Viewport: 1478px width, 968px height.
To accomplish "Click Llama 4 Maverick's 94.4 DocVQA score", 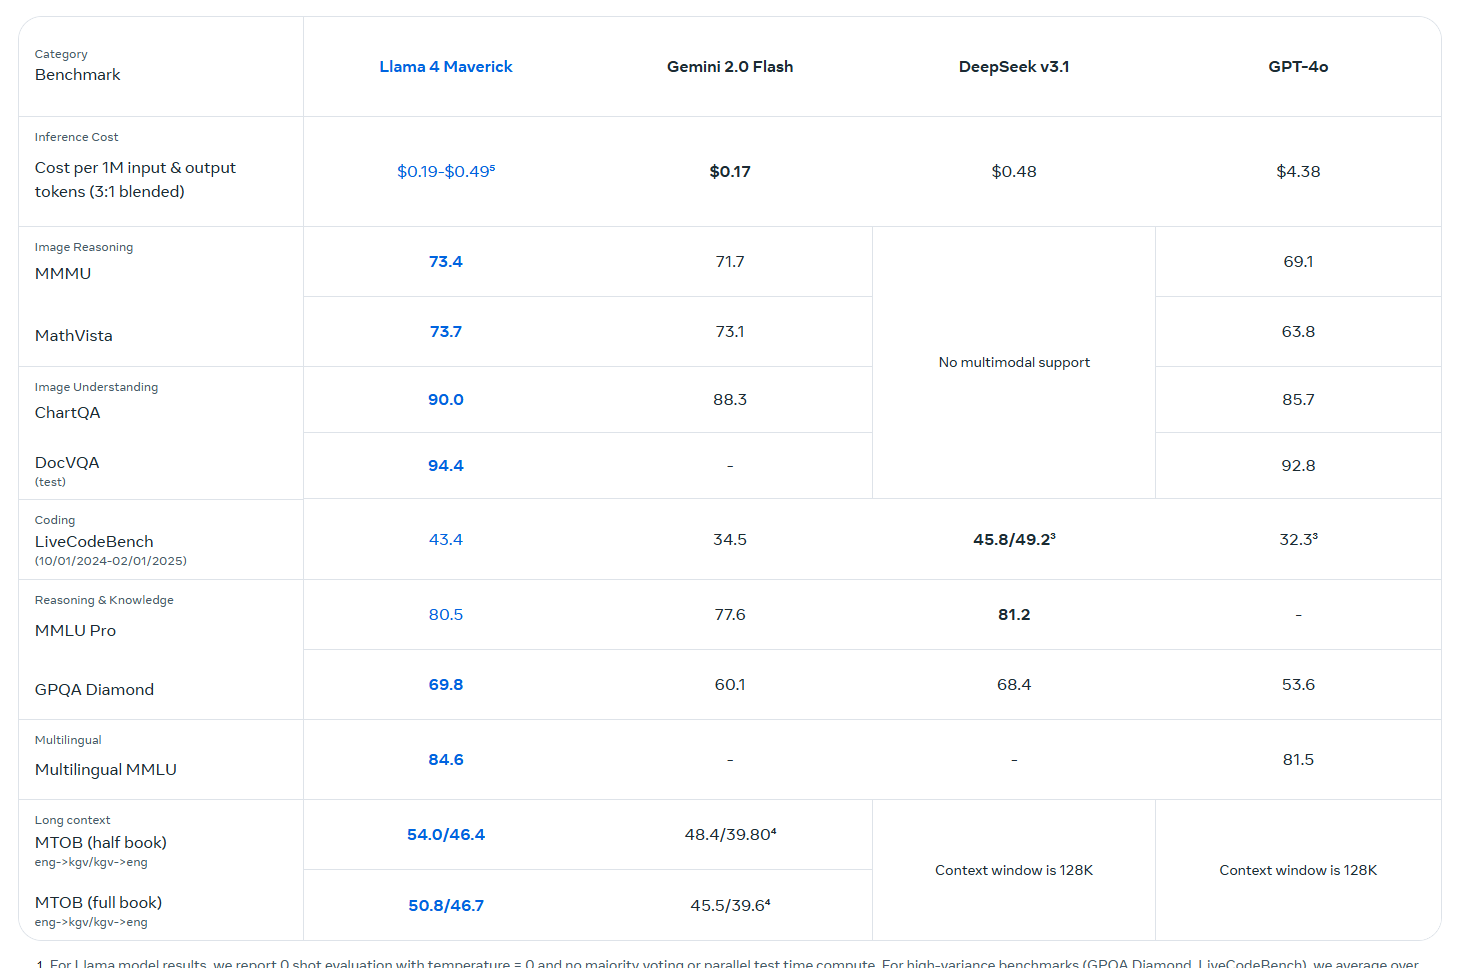I will [445, 466].
